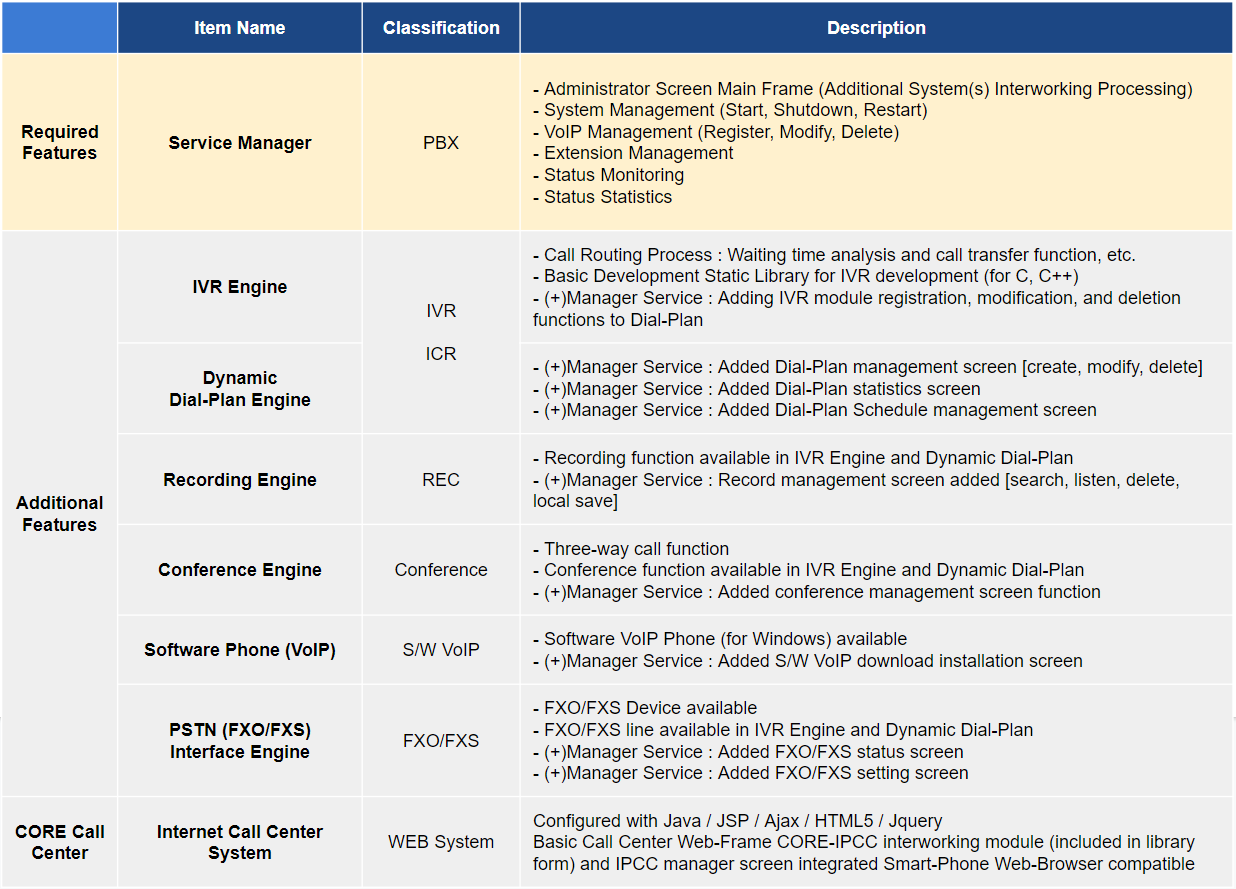Viewport: 1236px width, 889px height.
Task: Click the Item Name column header
Action: pos(239,28)
